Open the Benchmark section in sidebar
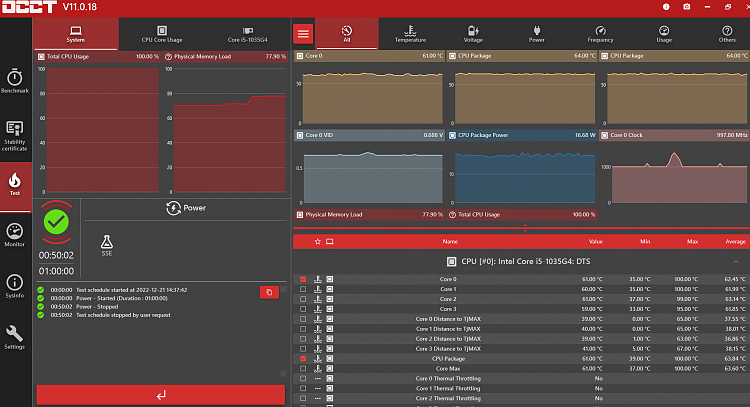The width and height of the screenshot is (750, 407). [x=15, y=81]
